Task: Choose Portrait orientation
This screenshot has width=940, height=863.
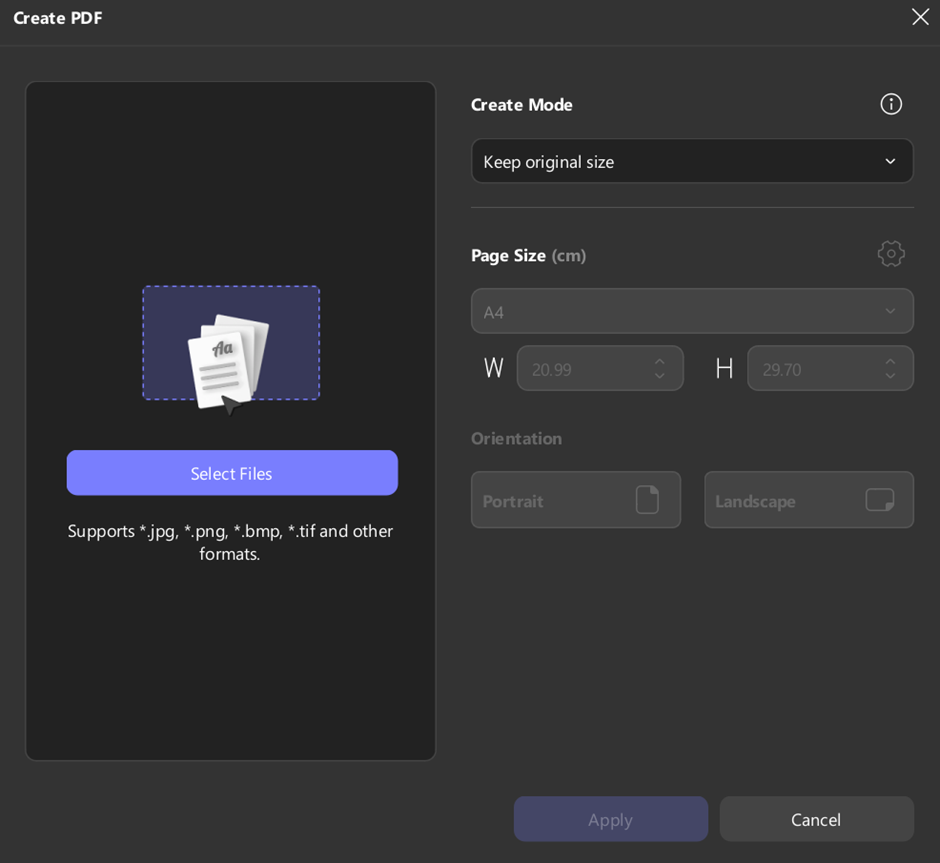Action: (576, 500)
